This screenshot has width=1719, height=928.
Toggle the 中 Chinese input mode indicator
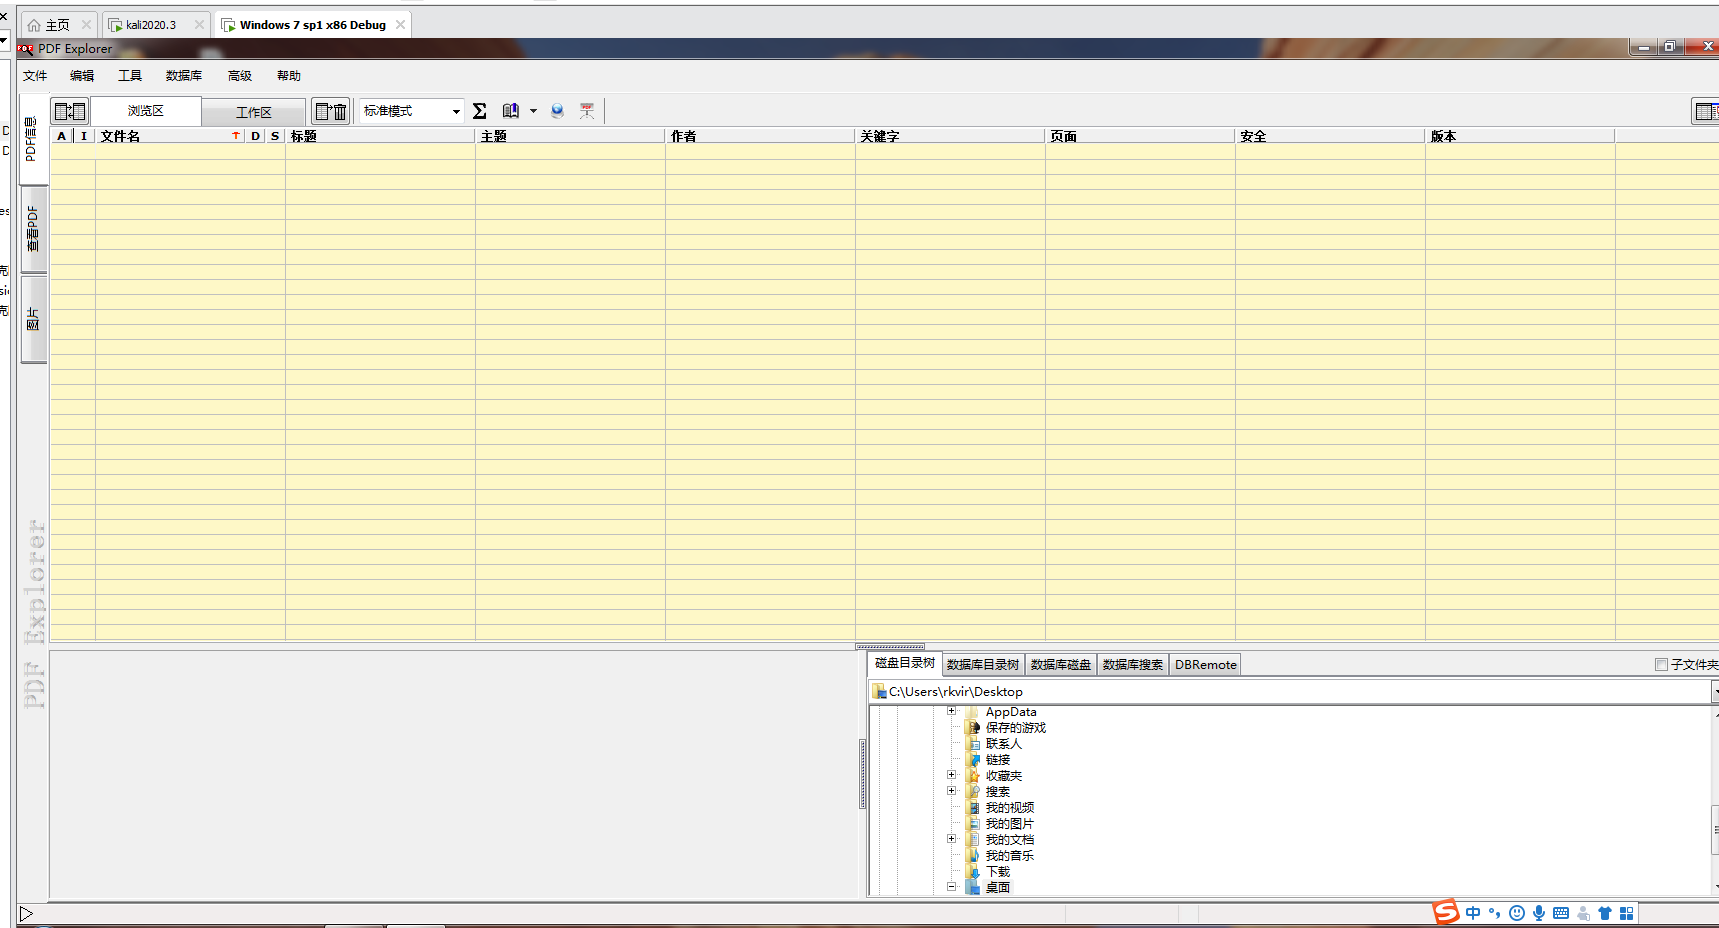click(1473, 913)
